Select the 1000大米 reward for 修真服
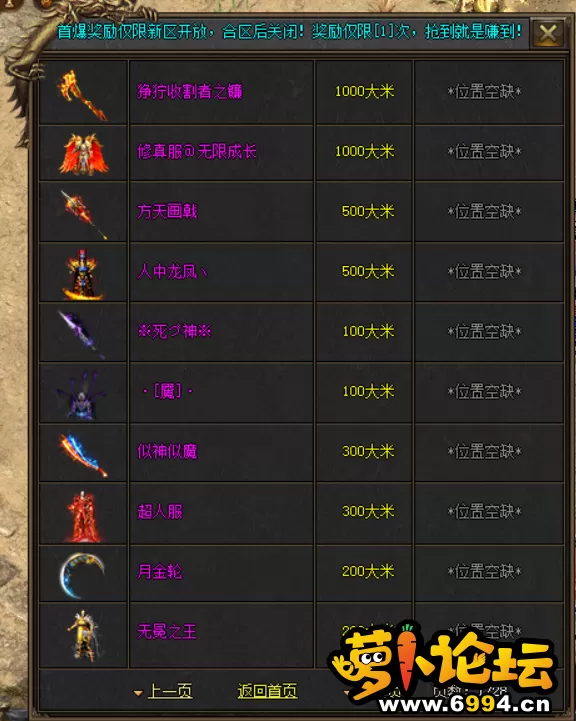The image size is (576, 721). tap(364, 151)
